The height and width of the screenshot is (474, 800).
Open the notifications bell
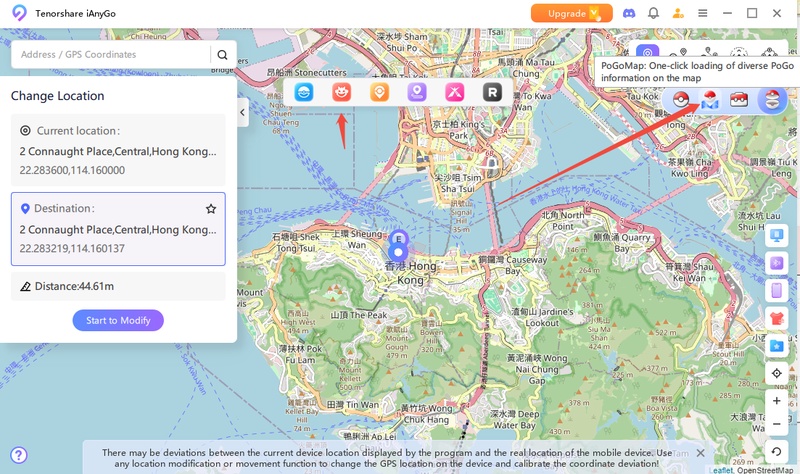(654, 13)
